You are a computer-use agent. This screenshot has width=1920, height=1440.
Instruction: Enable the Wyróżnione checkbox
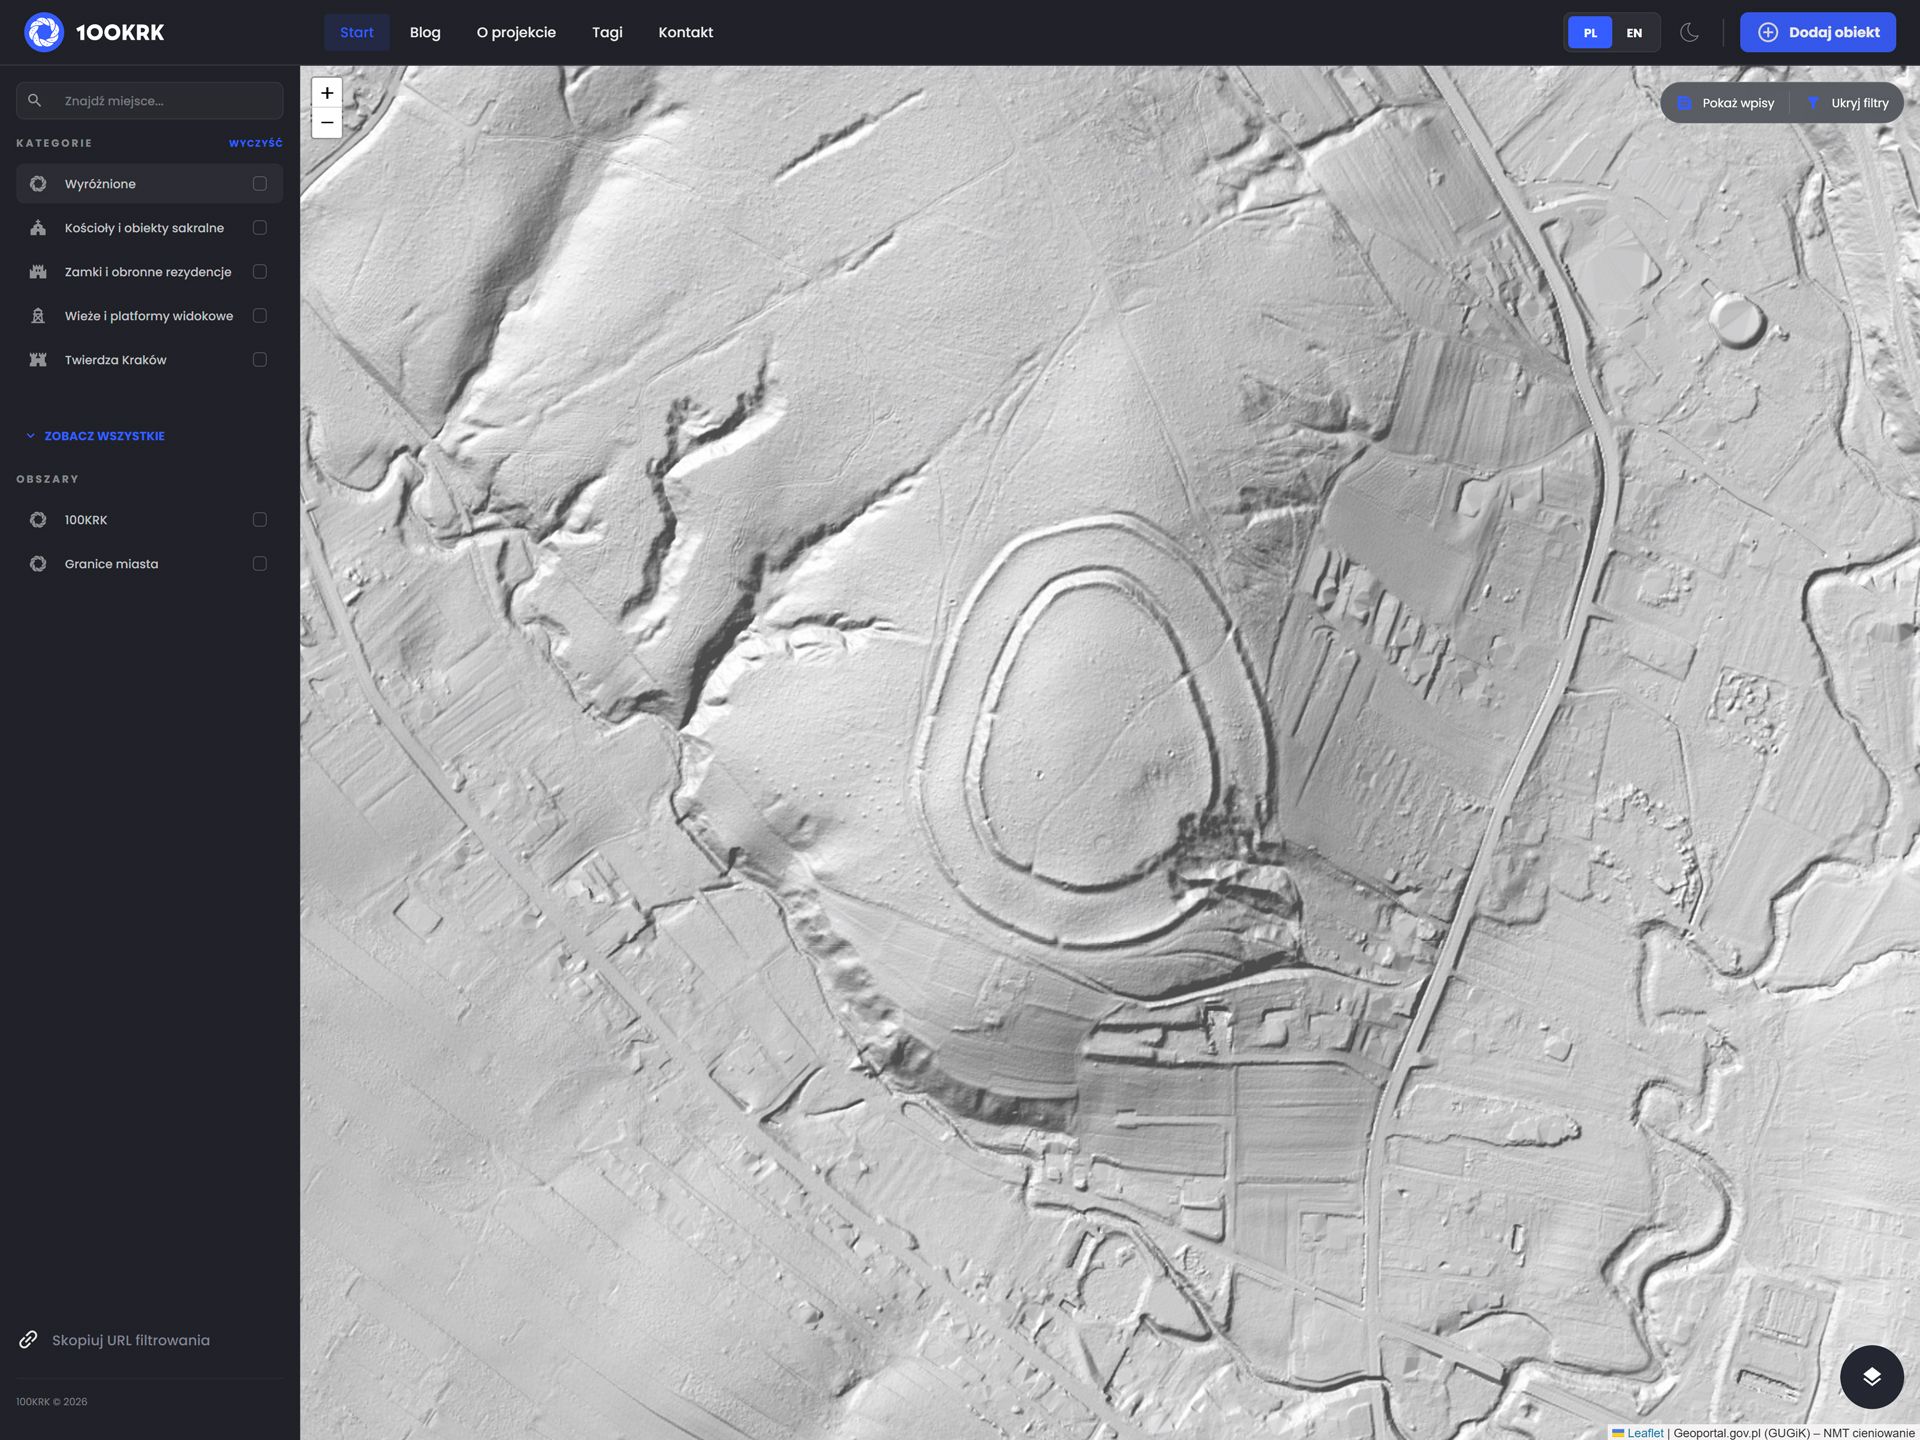[x=260, y=184]
